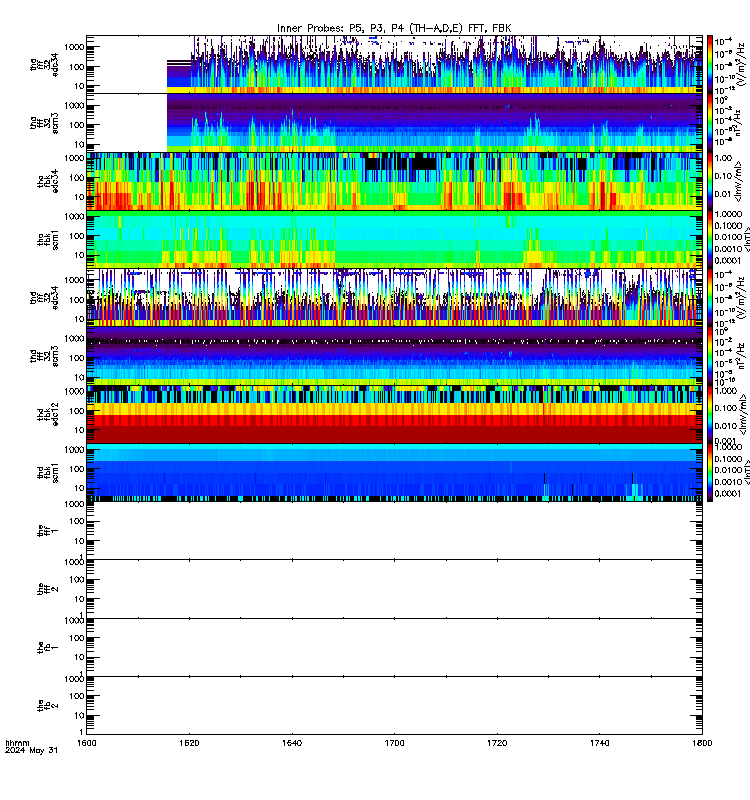Click the empty "the fb 1" plot panel
This screenshot has width=750, height=800.
click(x=394, y=647)
